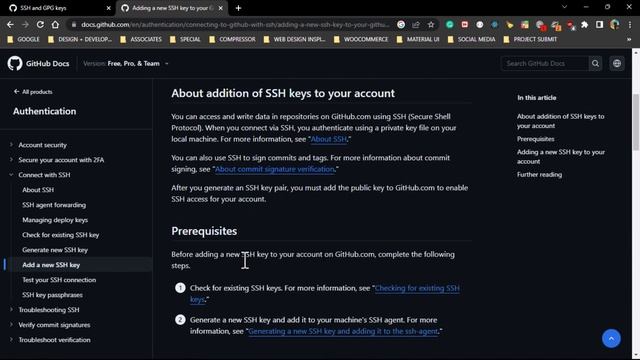Open Generating a new SSH key link
Screen dimensions: 640x360
coord(343,331)
